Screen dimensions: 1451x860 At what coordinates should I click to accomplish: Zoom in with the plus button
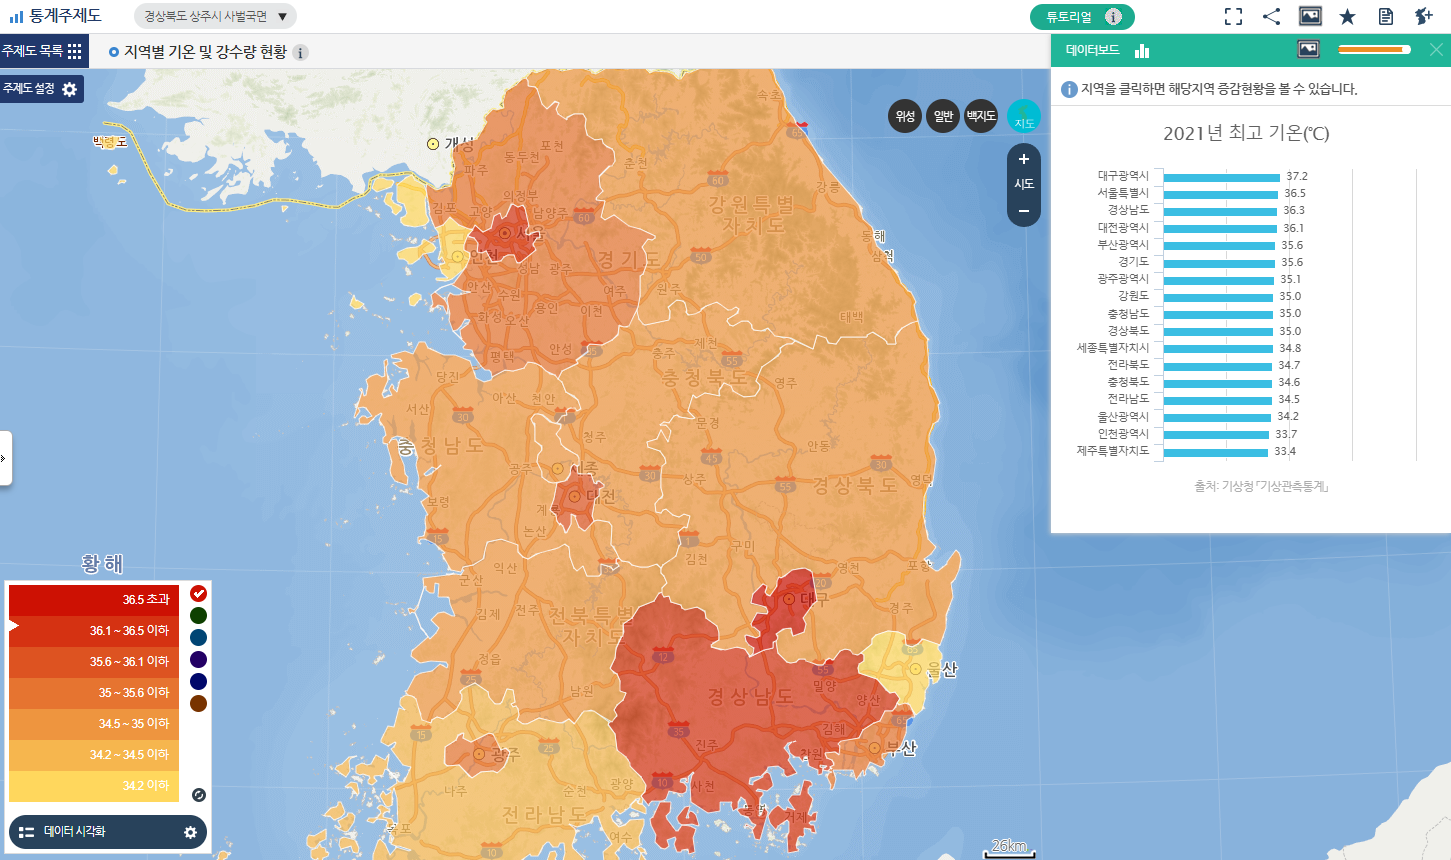pos(1024,159)
